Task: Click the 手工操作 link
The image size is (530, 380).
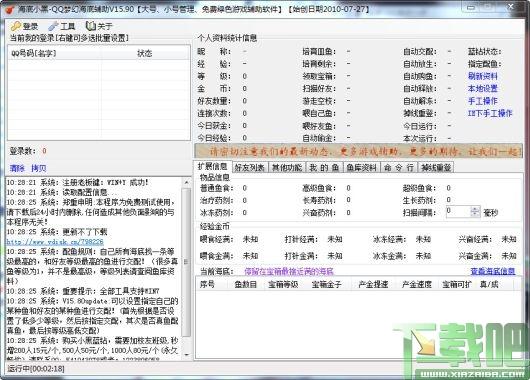Action: coord(483,101)
